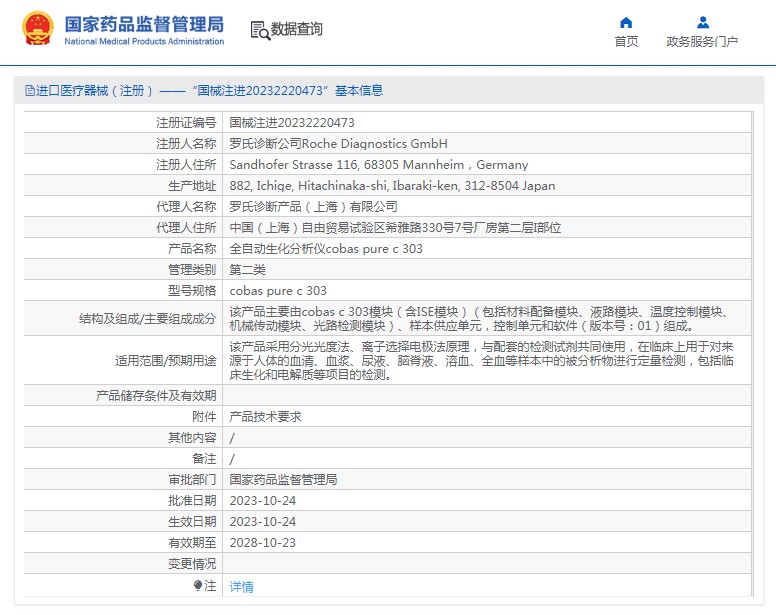
Task: Click the 其他内容 row label
Action: pos(192,438)
